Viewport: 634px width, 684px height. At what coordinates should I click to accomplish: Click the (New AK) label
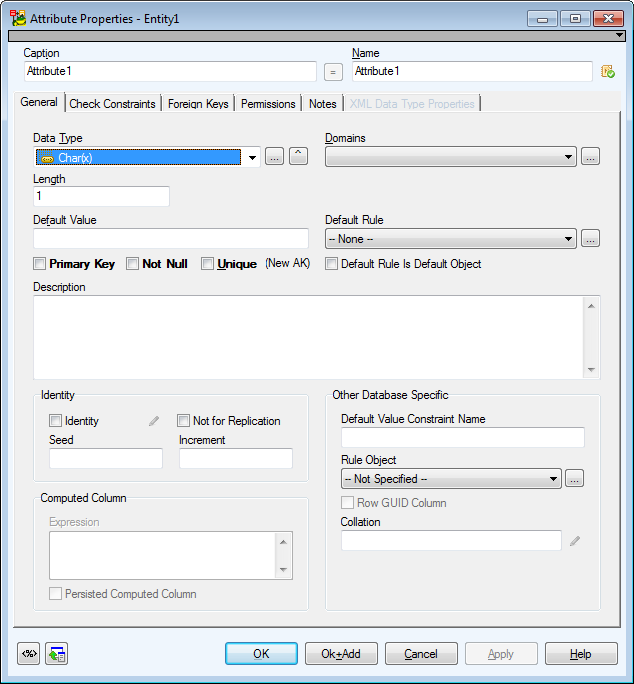288,263
